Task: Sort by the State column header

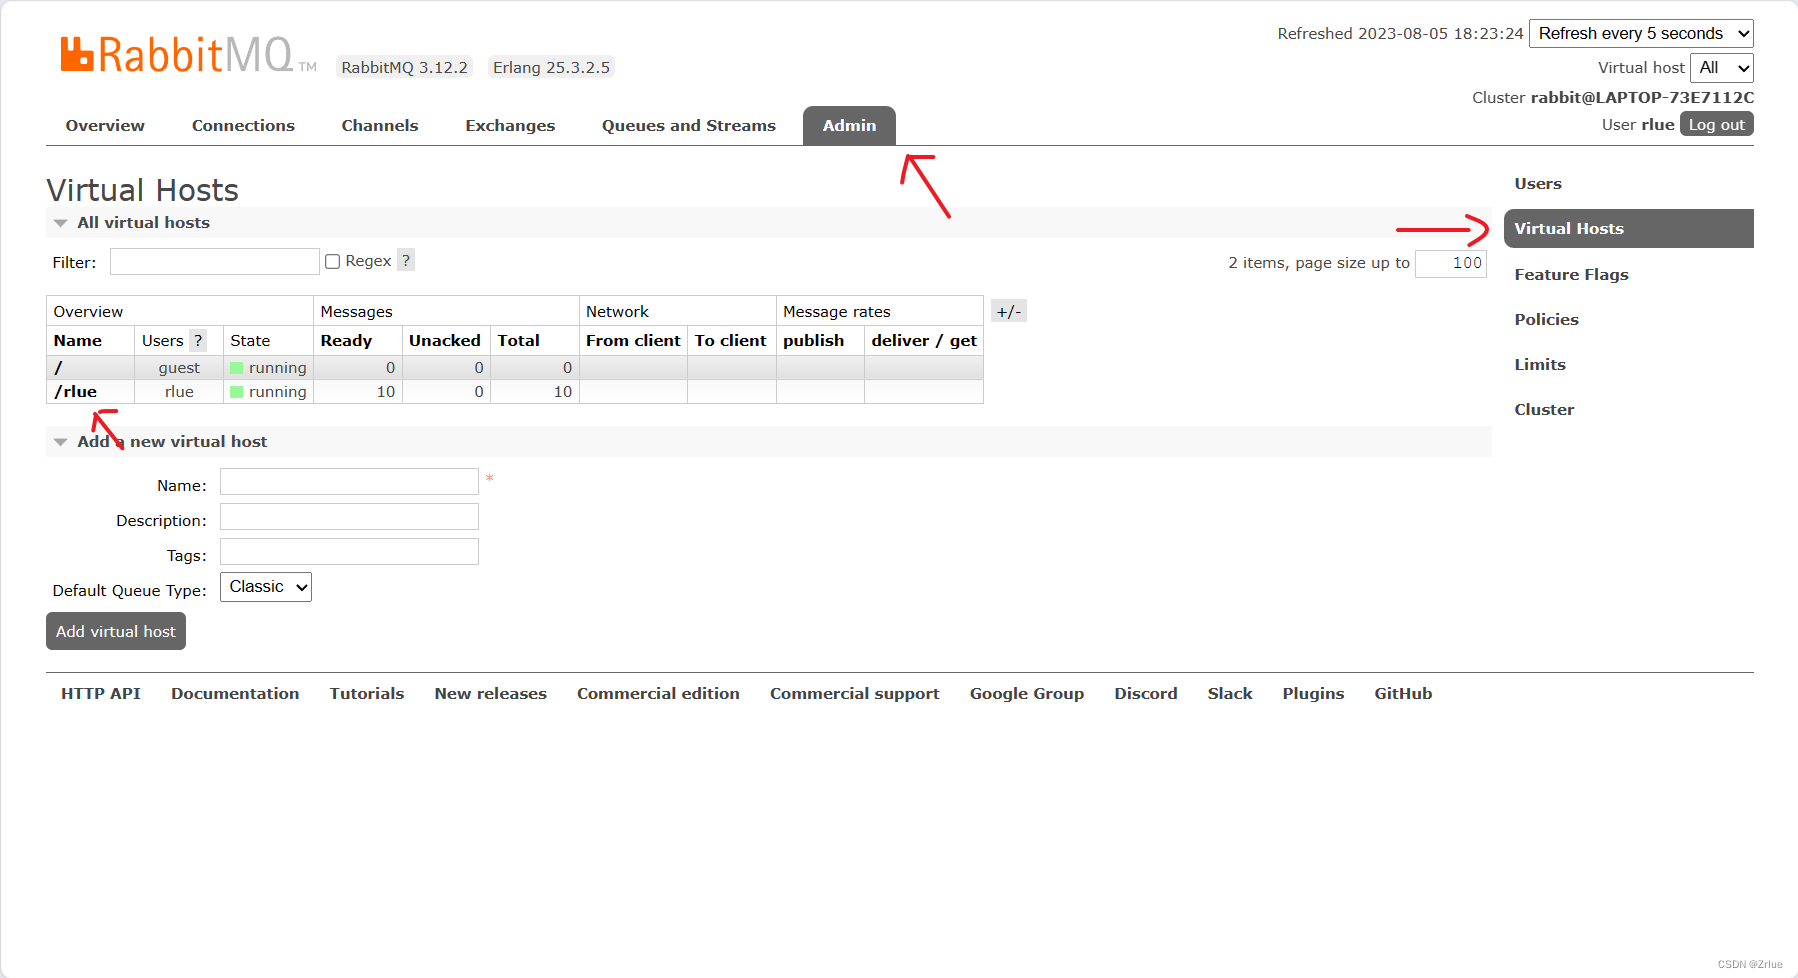Action: point(250,340)
